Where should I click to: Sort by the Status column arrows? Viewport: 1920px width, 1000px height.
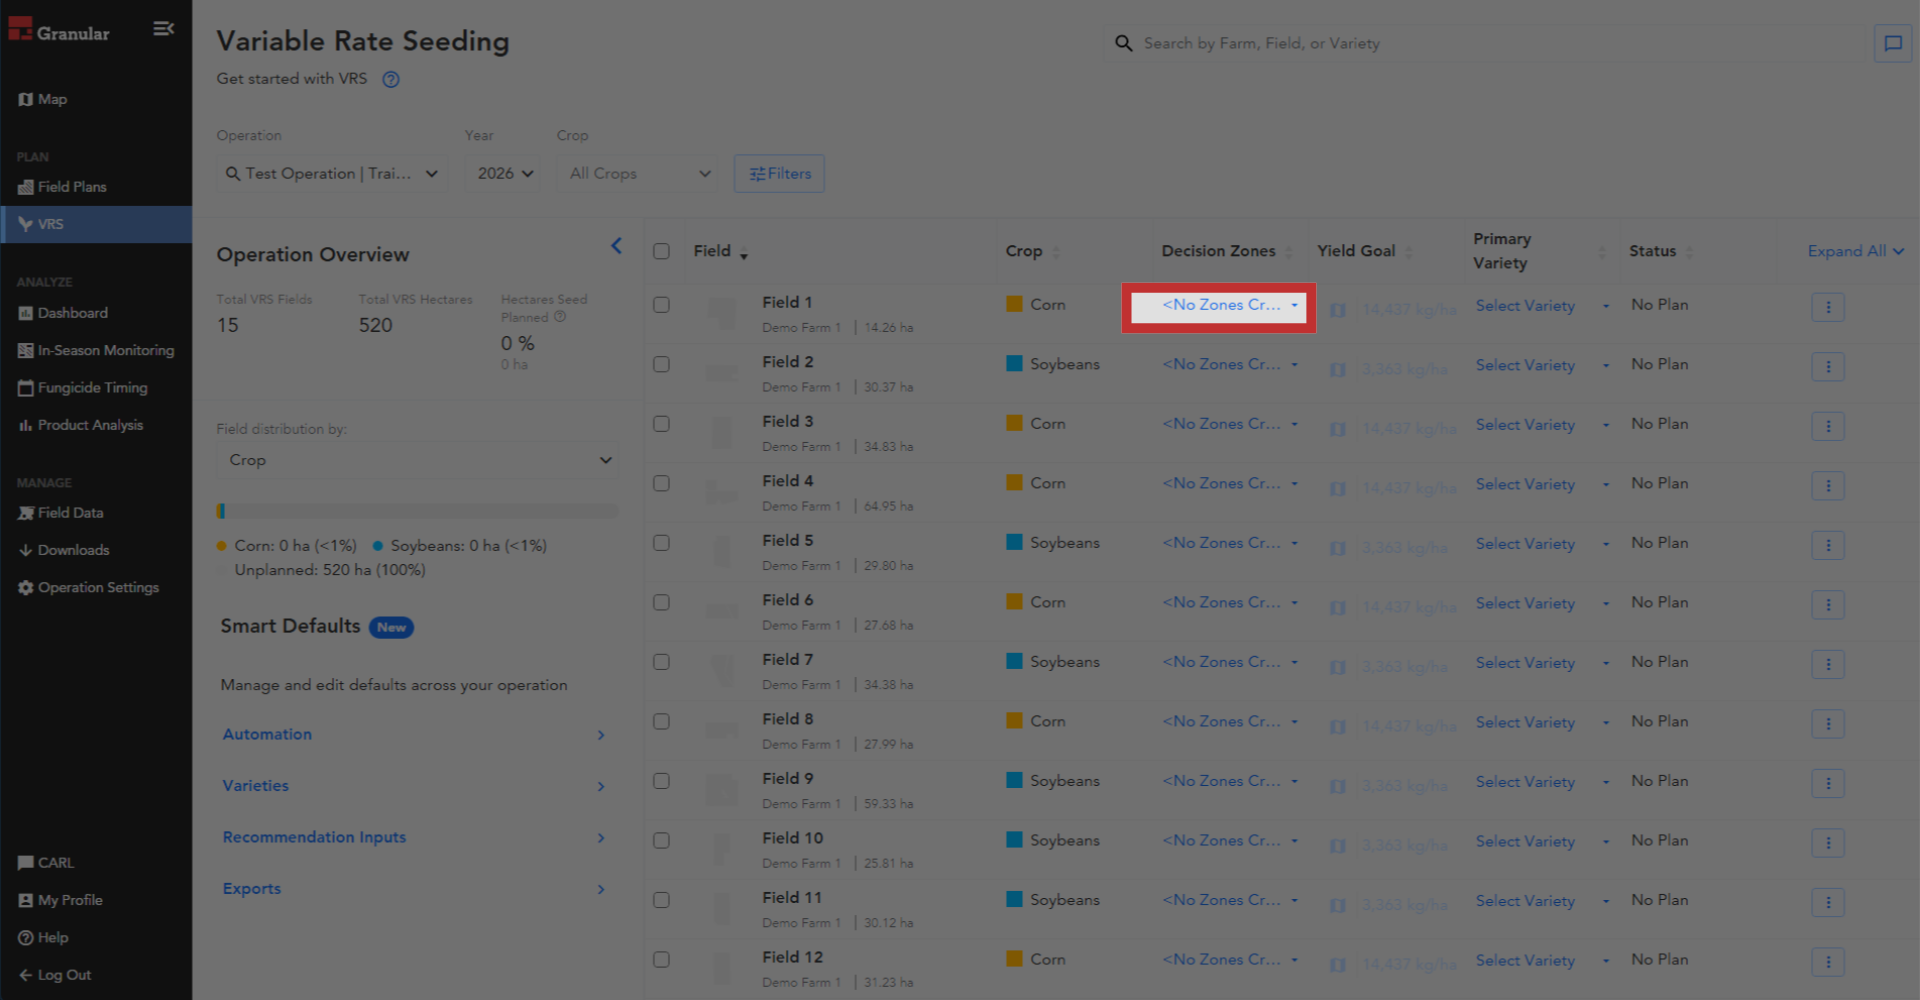pyautogui.click(x=1689, y=252)
